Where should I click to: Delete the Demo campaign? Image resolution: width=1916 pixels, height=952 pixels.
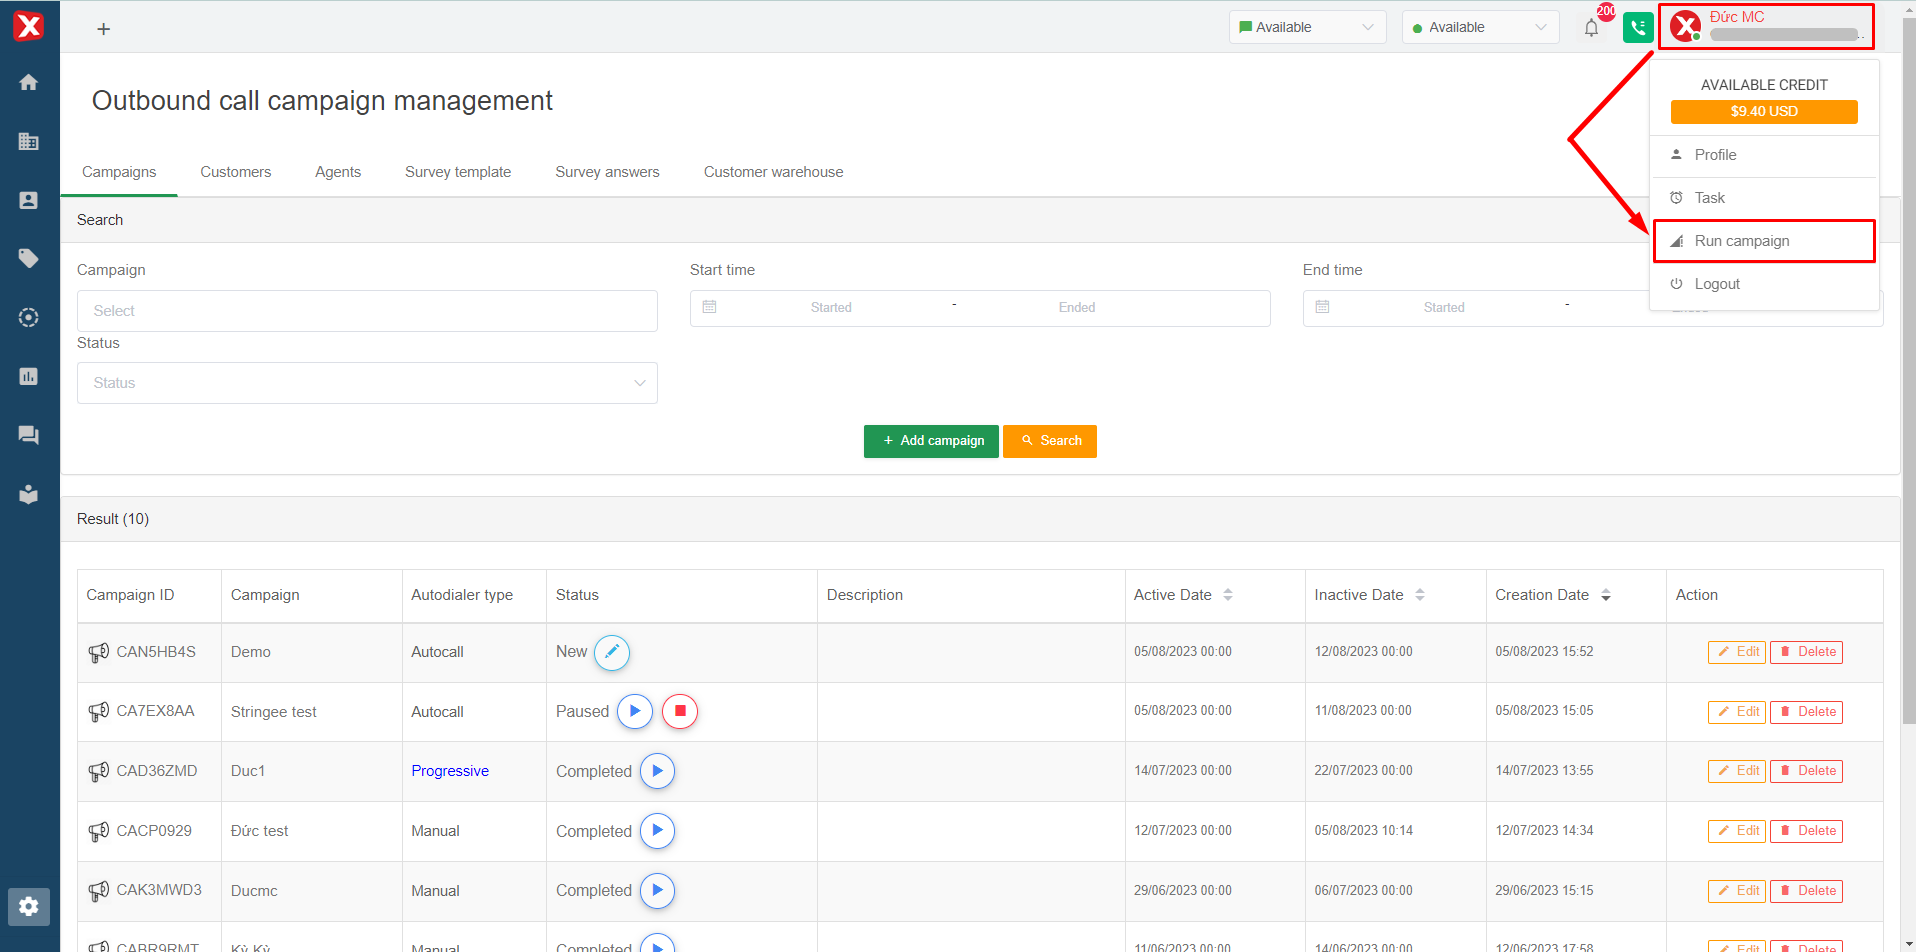click(x=1806, y=652)
